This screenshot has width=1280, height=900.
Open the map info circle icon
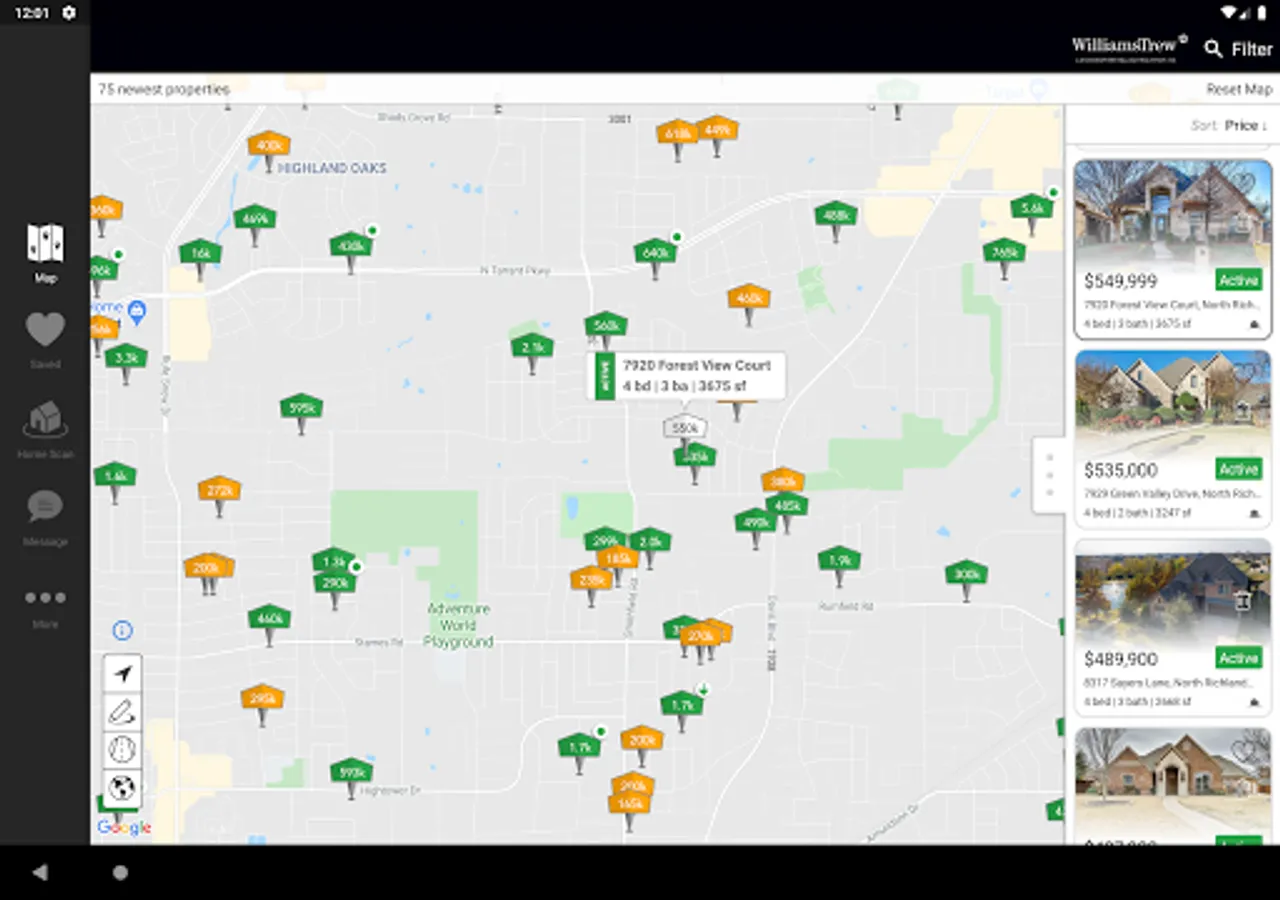[122, 630]
